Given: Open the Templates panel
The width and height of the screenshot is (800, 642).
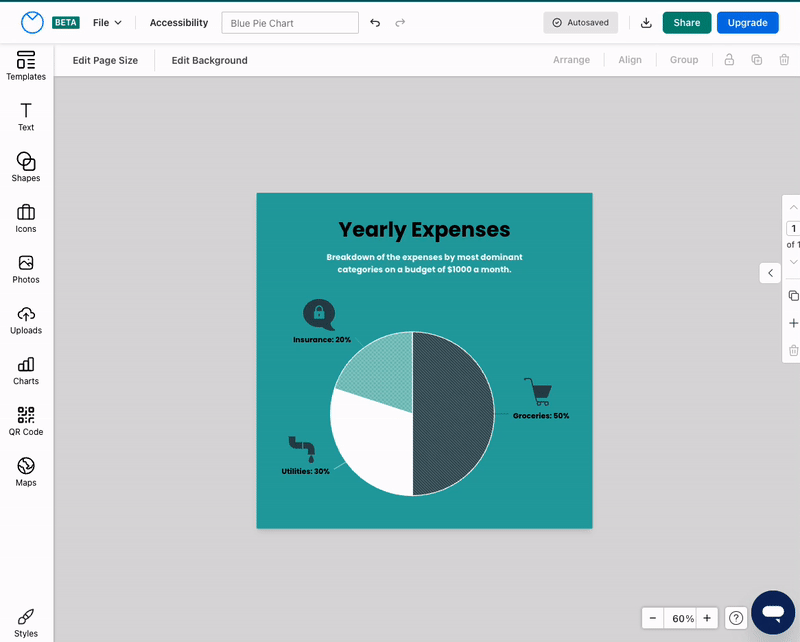Looking at the screenshot, I should point(25,68).
